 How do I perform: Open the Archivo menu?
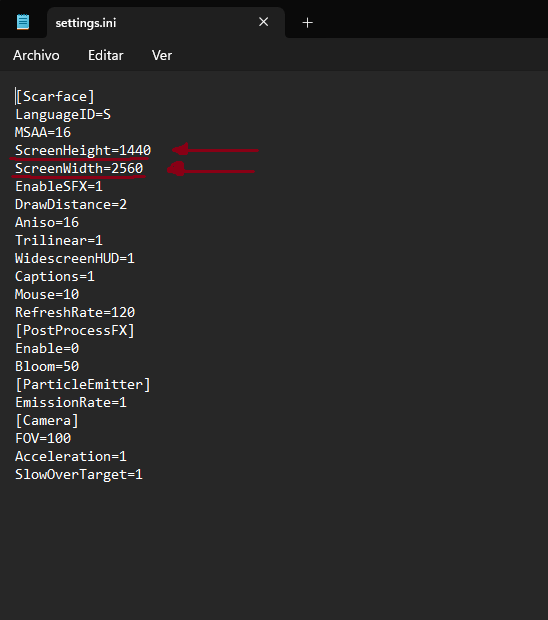(x=36, y=55)
